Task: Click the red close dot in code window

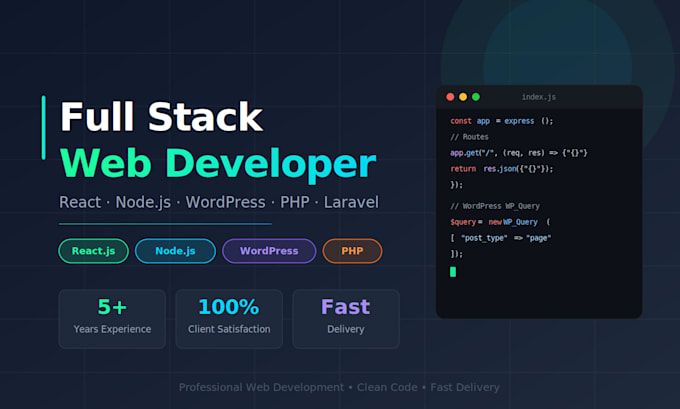Action: coord(450,97)
